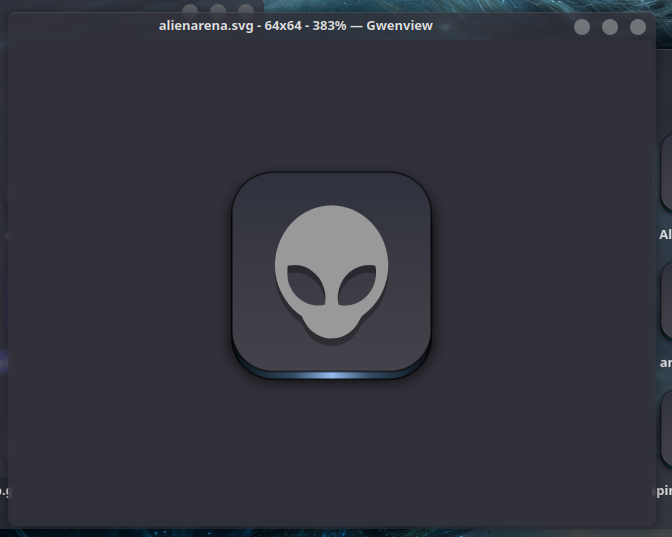Click the alienarena.svg filename in title bar
Viewport: 672px width, 537px height.
click(x=205, y=25)
